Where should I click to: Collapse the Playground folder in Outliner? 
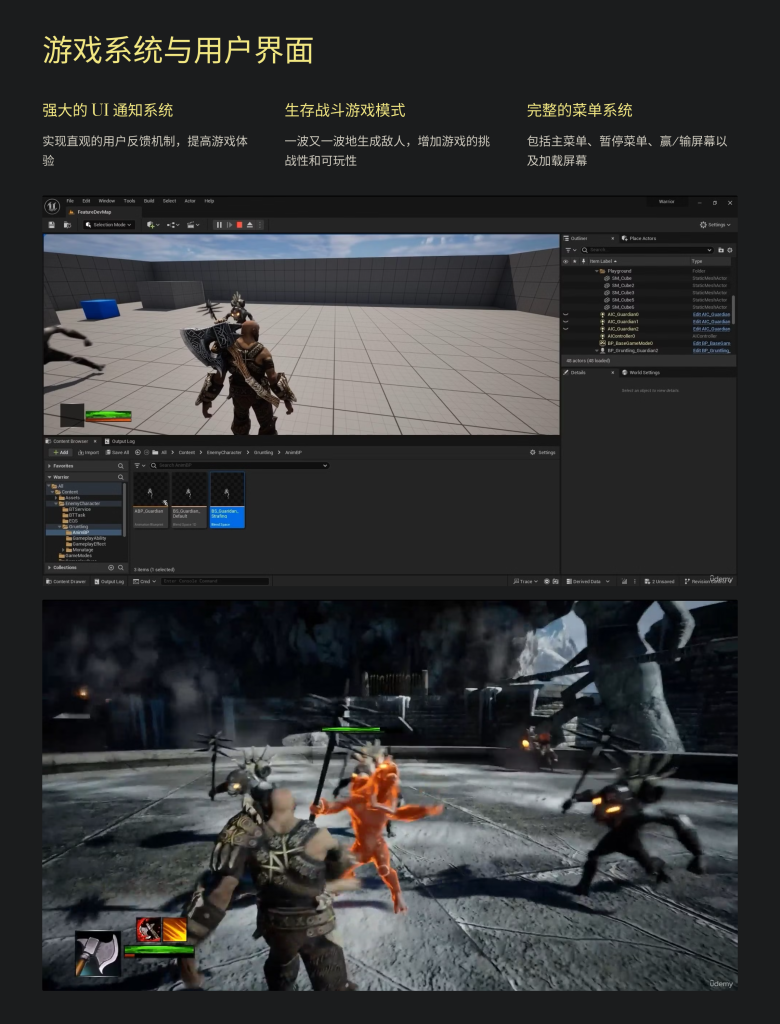tap(596, 271)
